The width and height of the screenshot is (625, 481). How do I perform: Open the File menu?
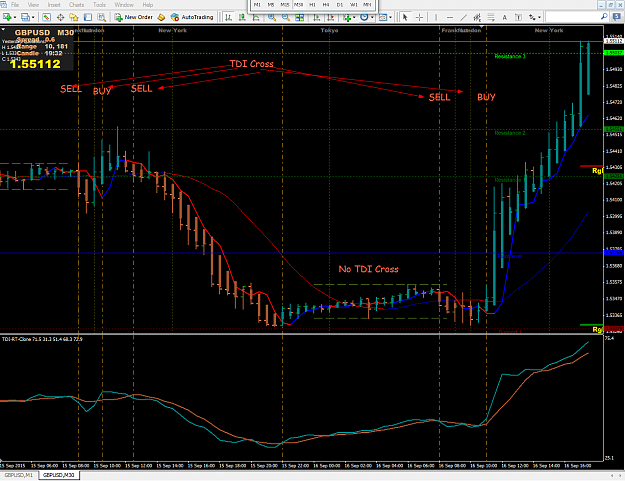click(15, 5)
